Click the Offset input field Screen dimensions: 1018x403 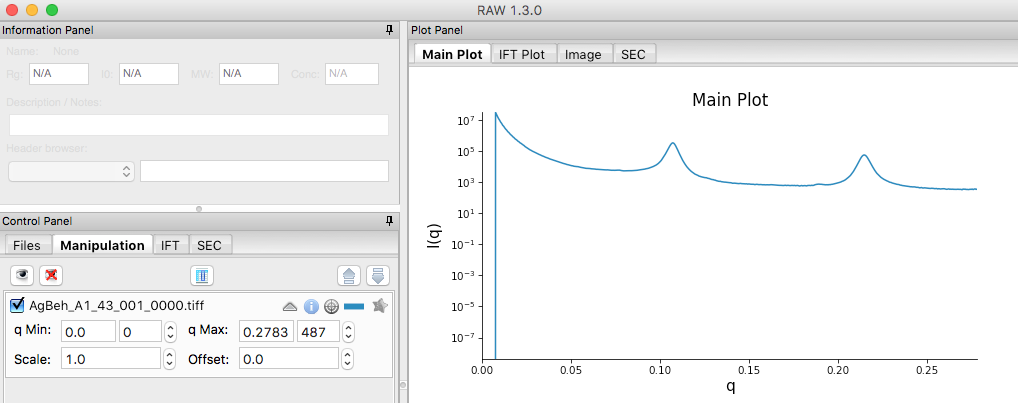coord(289,358)
